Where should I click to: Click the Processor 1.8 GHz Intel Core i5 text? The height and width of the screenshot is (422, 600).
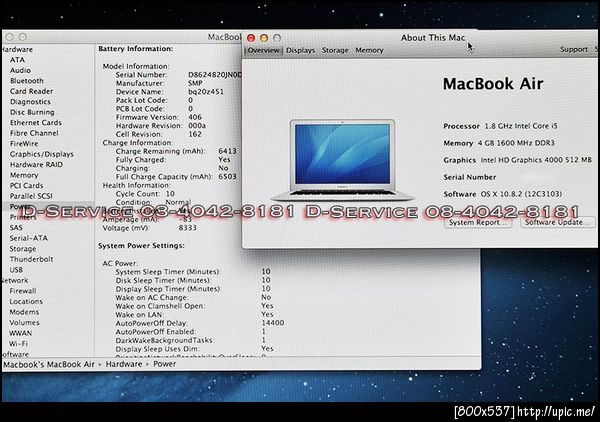tap(500, 126)
